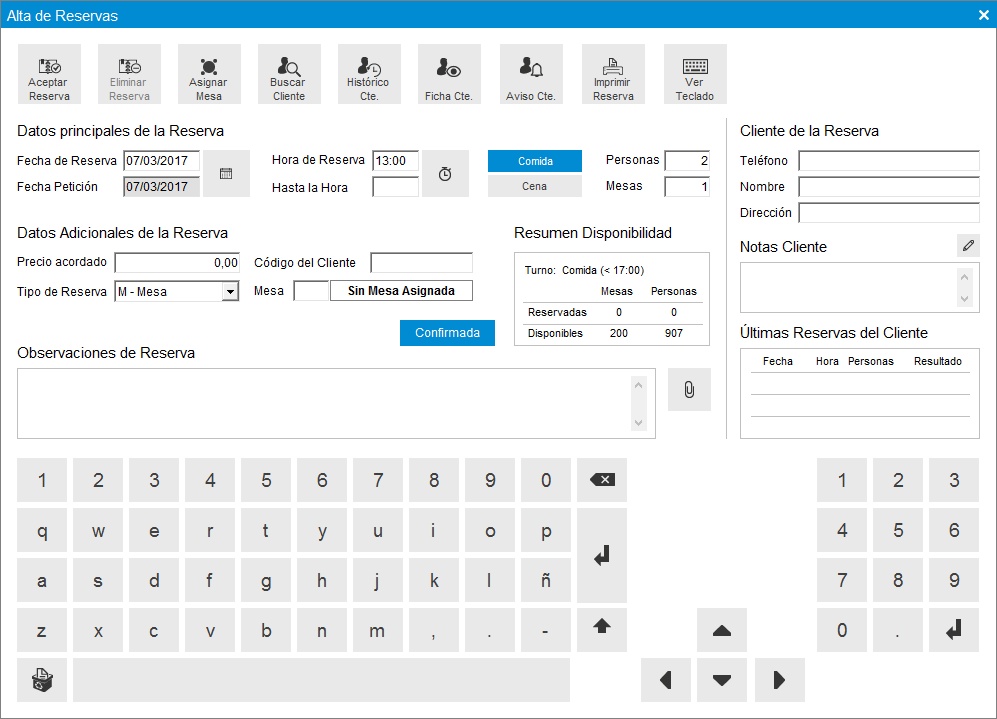
Task: Open Ficha Cte. customer card
Action: [448, 75]
